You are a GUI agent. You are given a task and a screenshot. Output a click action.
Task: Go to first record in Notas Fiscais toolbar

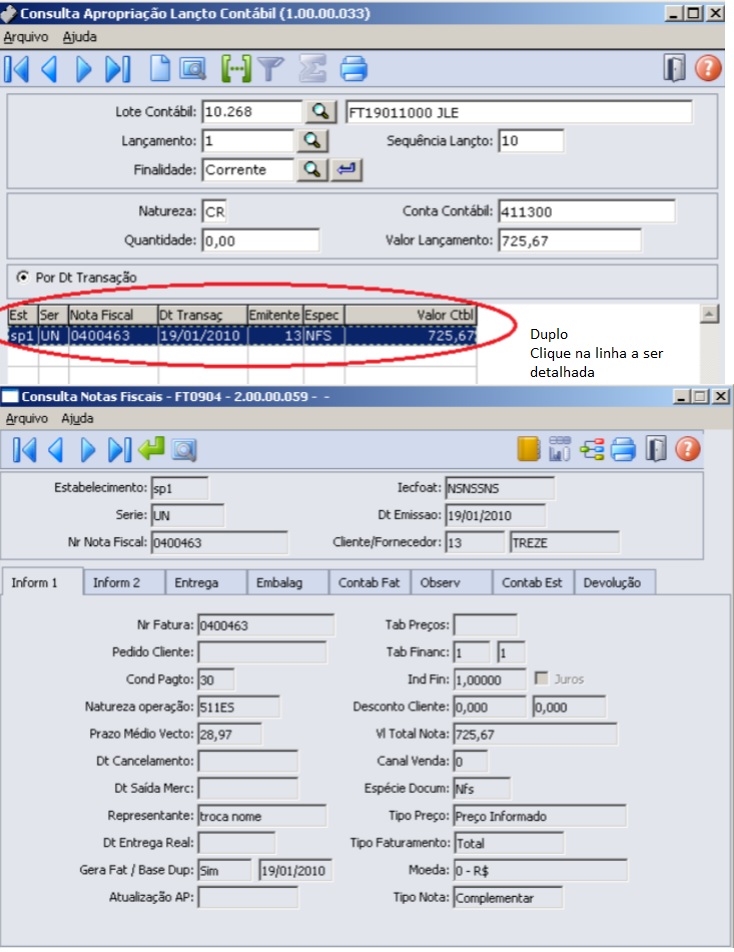tap(24, 450)
